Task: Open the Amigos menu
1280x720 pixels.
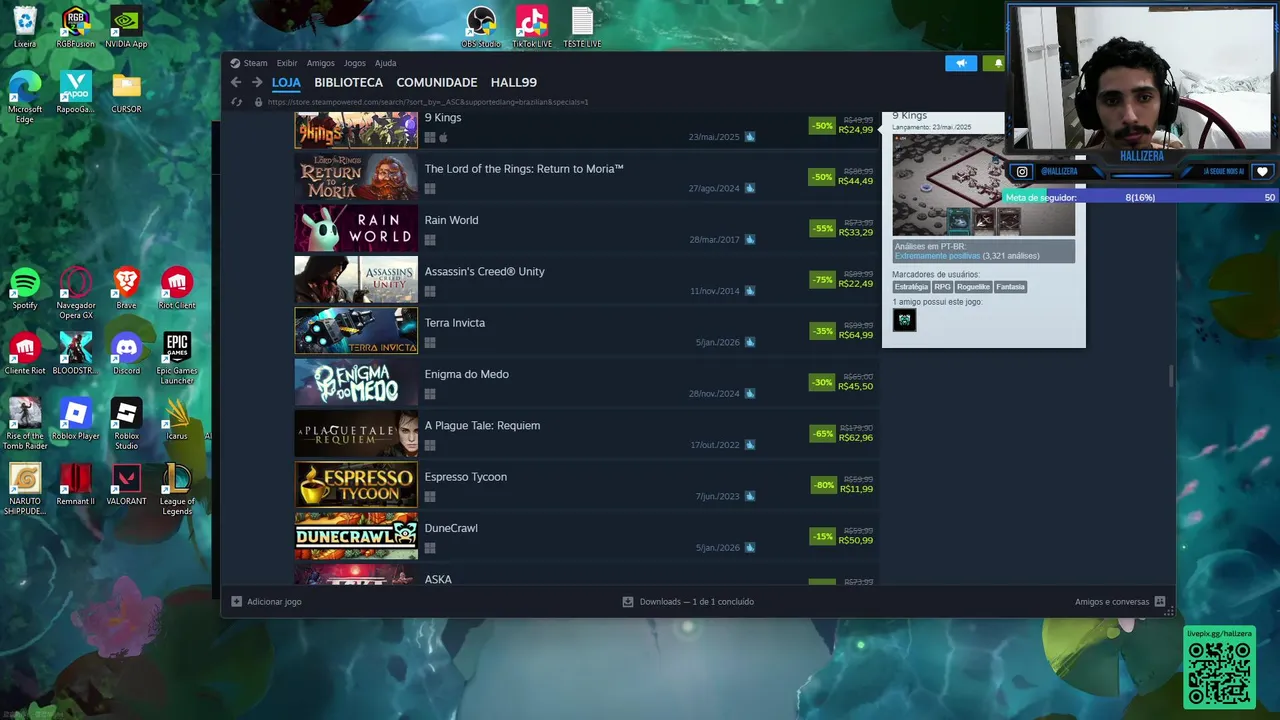Action: (x=320, y=63)
